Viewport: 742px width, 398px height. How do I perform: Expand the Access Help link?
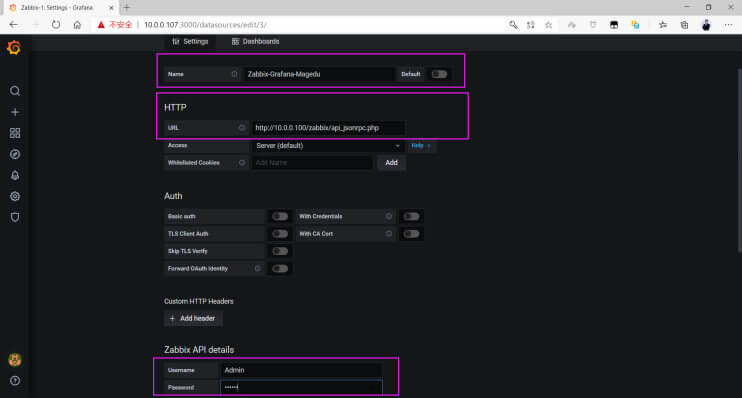pyautogui.click(x=421, y=145)
